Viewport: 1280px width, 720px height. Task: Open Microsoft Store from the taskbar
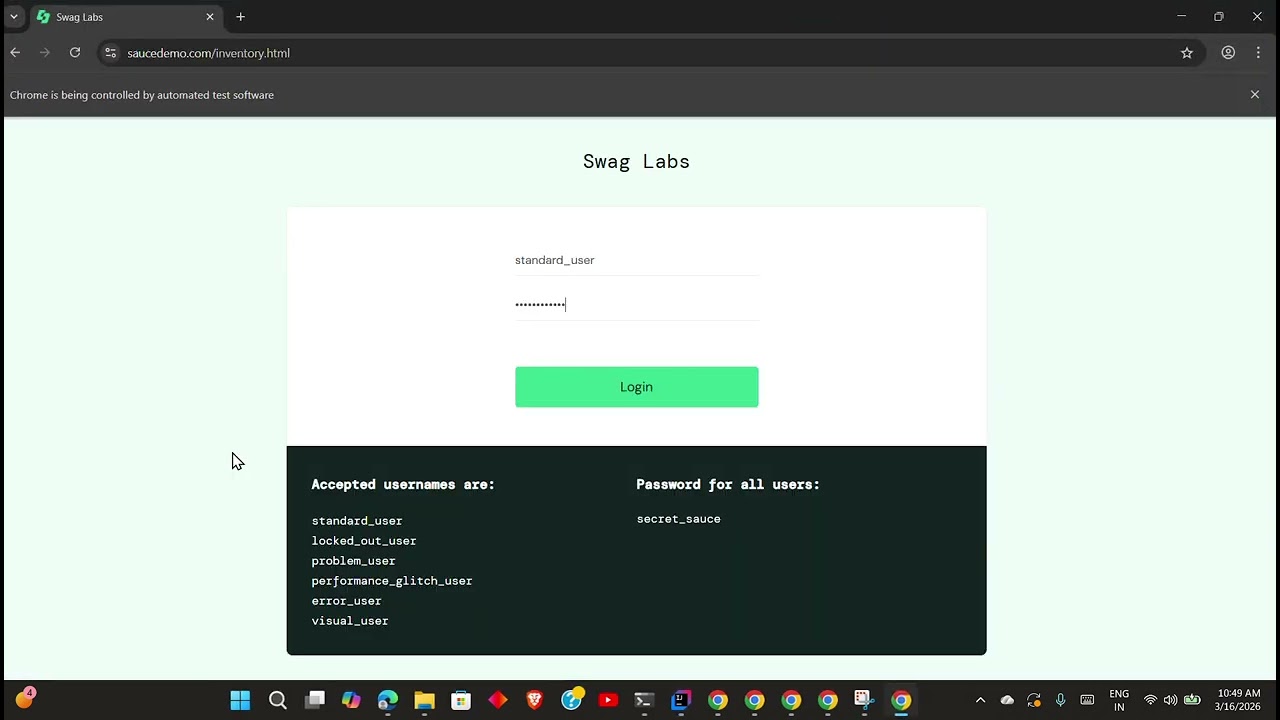click(461, 700)
